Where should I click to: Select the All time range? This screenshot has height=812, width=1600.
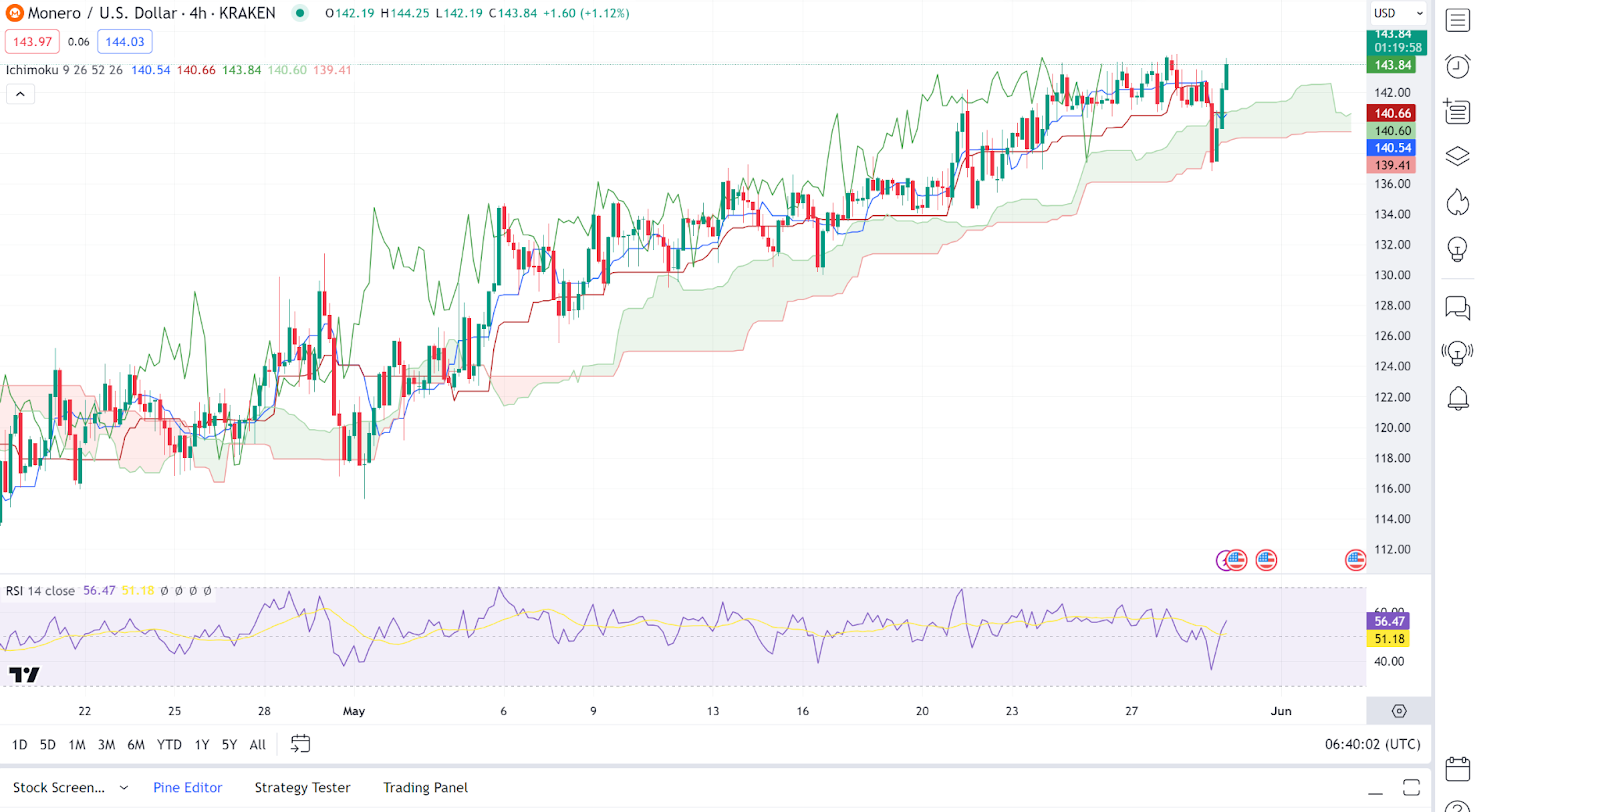257,745
